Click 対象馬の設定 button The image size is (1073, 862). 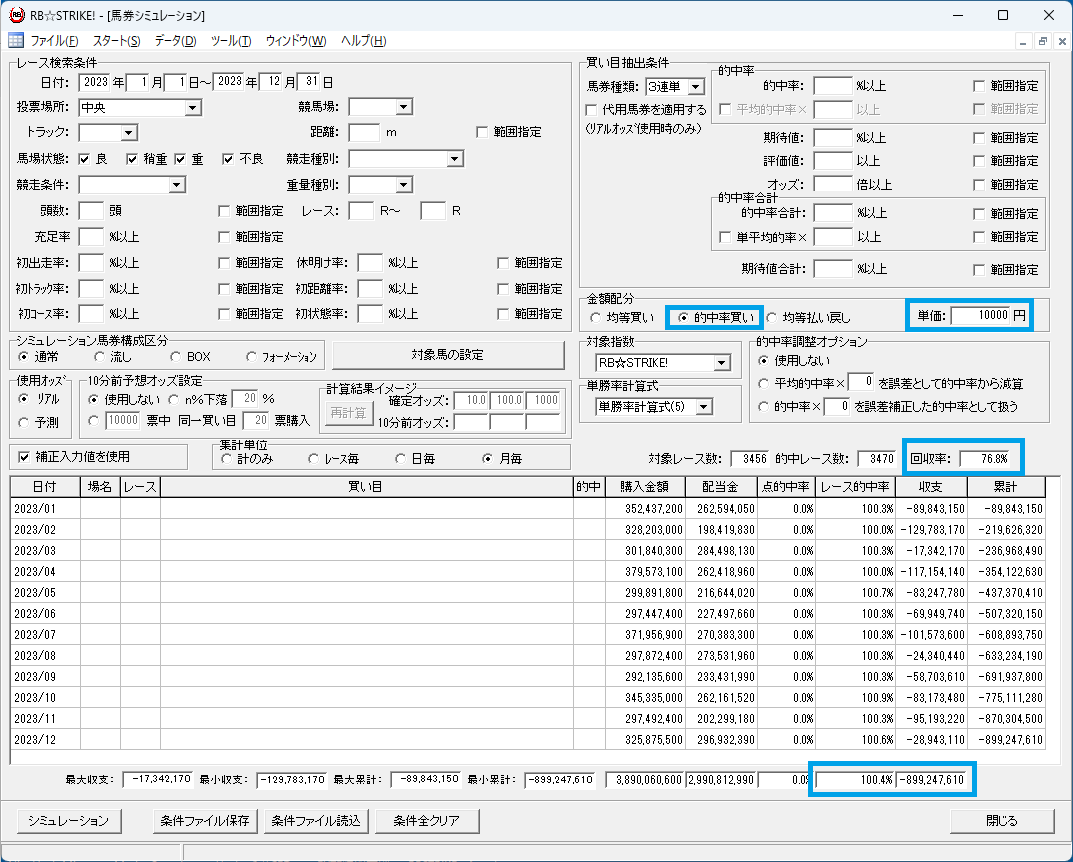[x=448, y=355]
